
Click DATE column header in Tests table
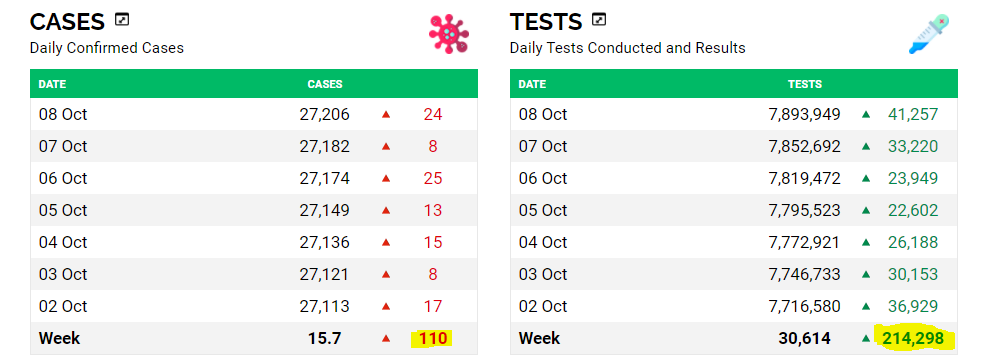pyautogui.click(x=532, y=84)
